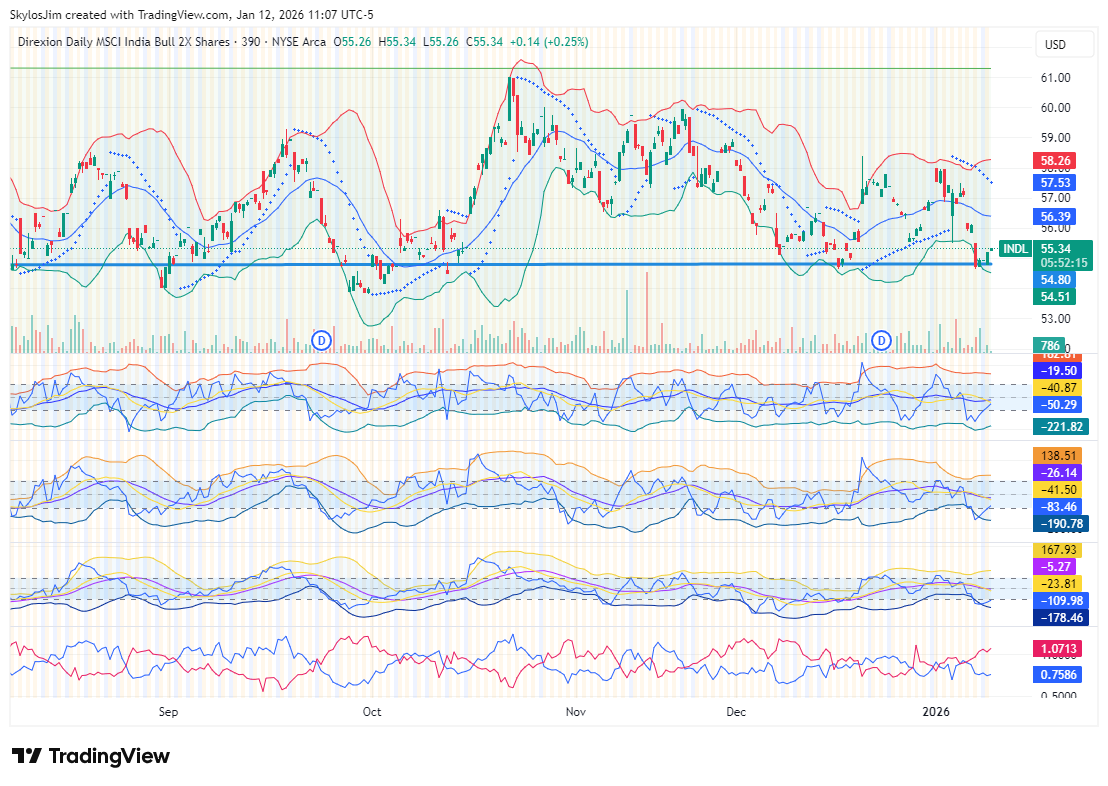Select the red 58.26 upper band label
Image resolution: width=1108 pixels, height=786 pixels.
pyautogui.click(x=1056, y=160)
